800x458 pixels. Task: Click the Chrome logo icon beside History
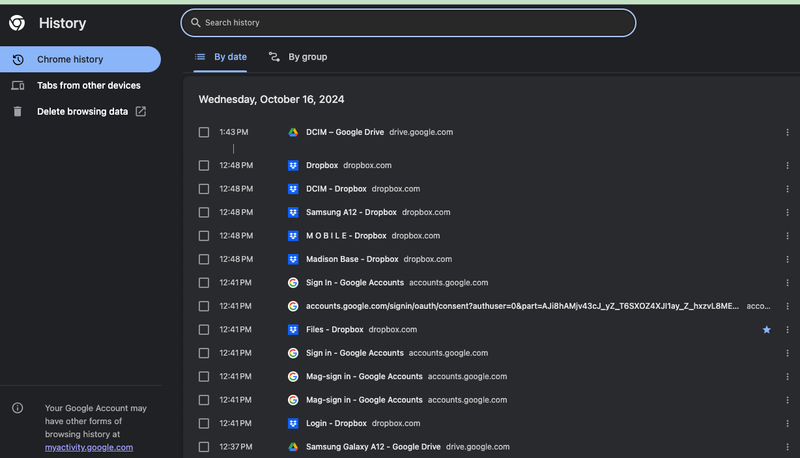pos(17,22)
